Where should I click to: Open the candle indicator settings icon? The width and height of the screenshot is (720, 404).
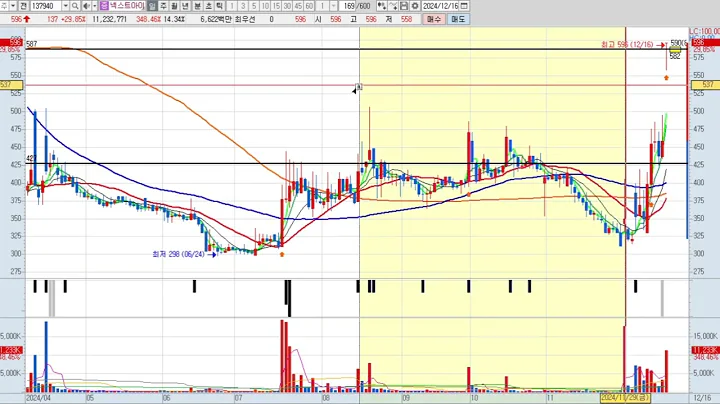[x=382, y=6]
